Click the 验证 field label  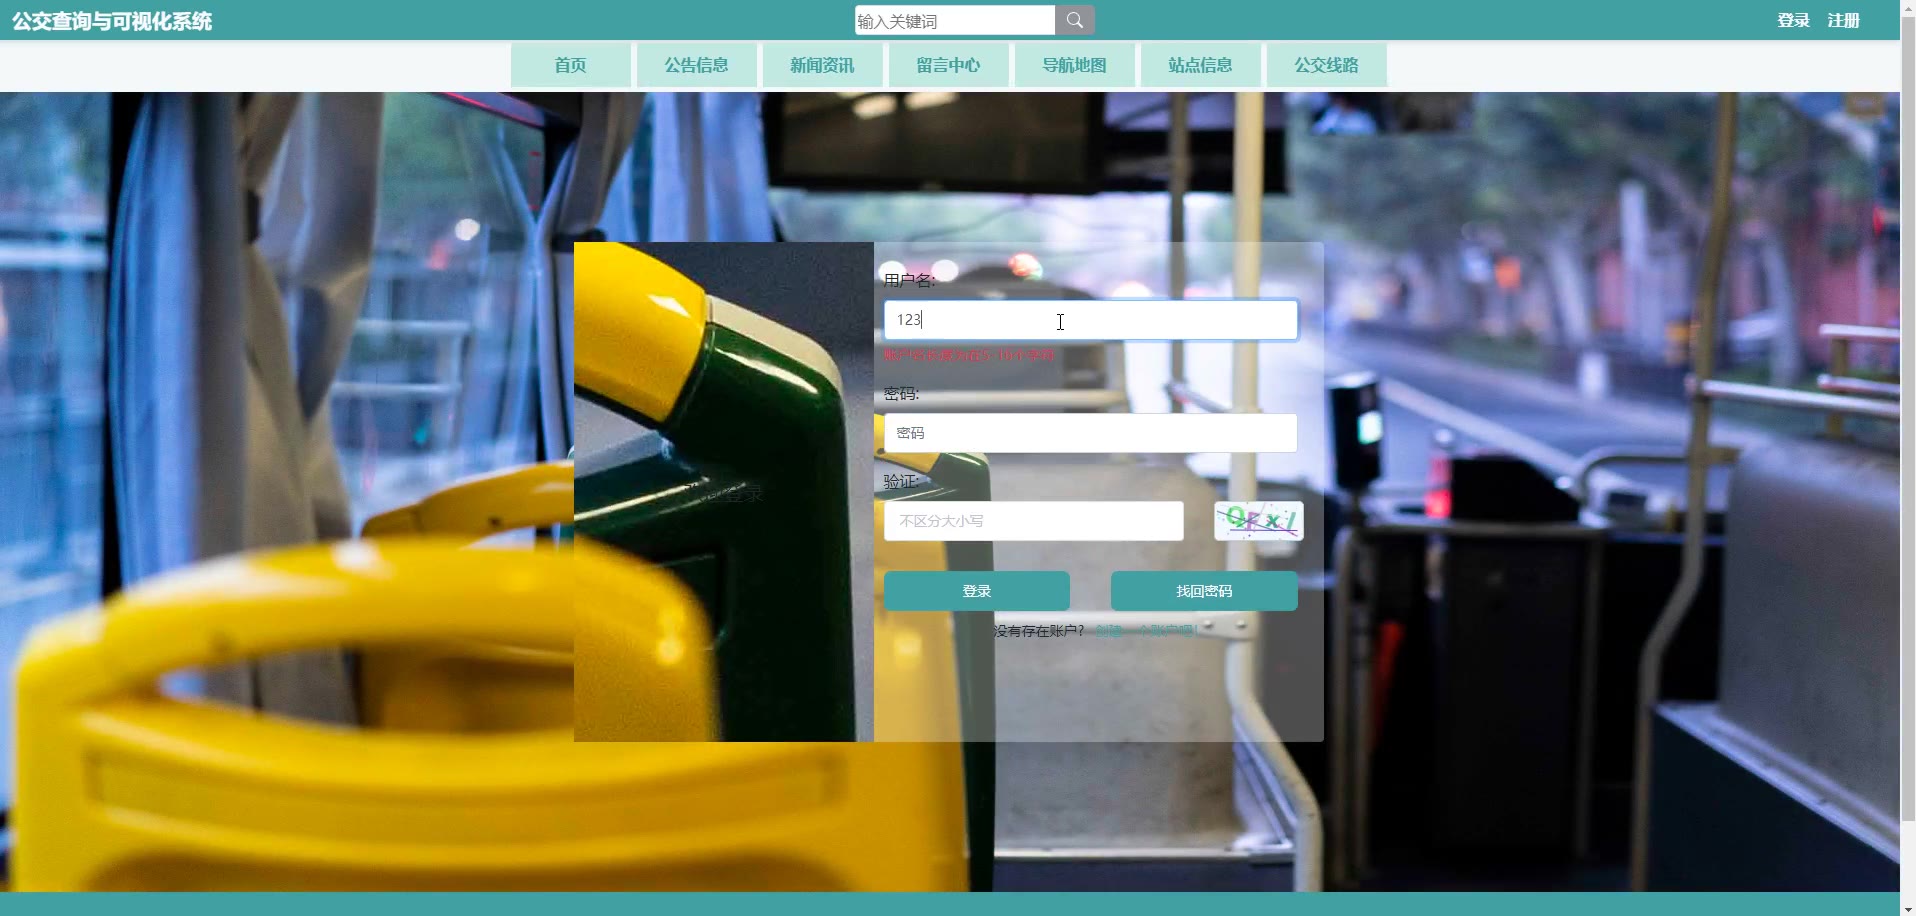(901, 481)
